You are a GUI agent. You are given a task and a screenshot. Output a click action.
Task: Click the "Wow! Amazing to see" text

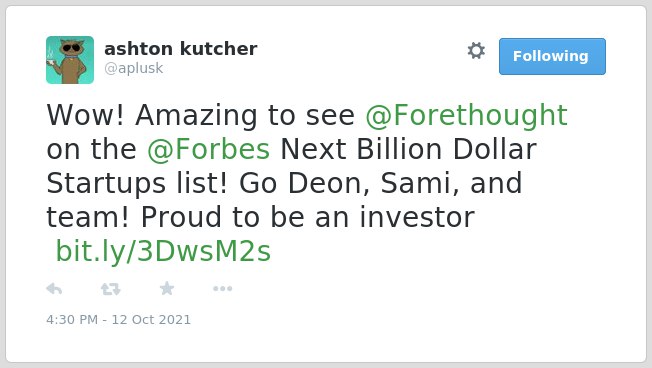[x=200, y=115]
